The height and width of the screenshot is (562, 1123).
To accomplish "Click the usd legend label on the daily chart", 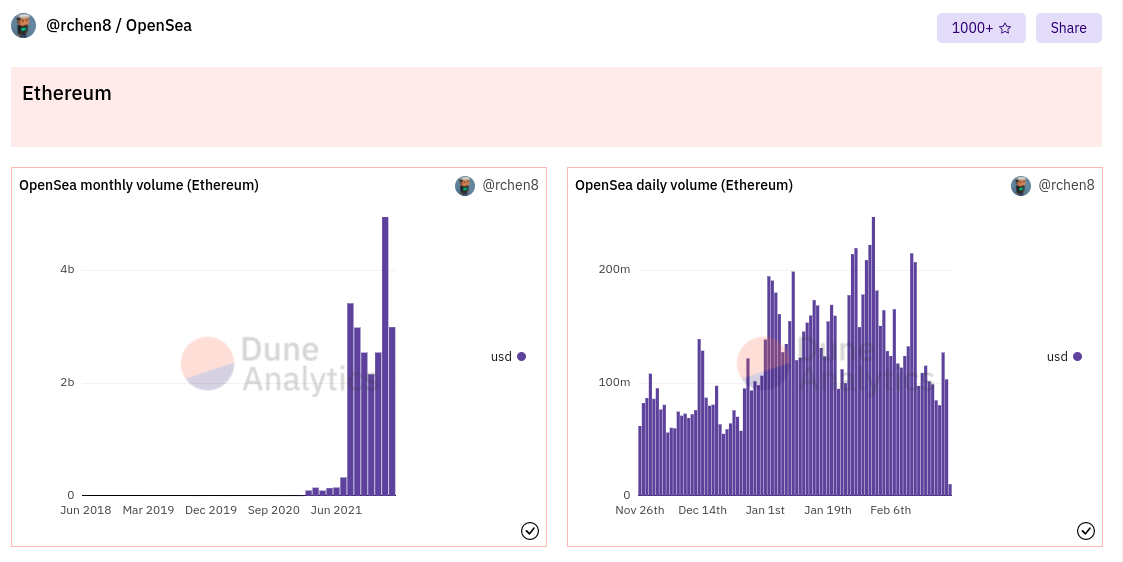I will pyautogui.click(x=1057, y=357).
